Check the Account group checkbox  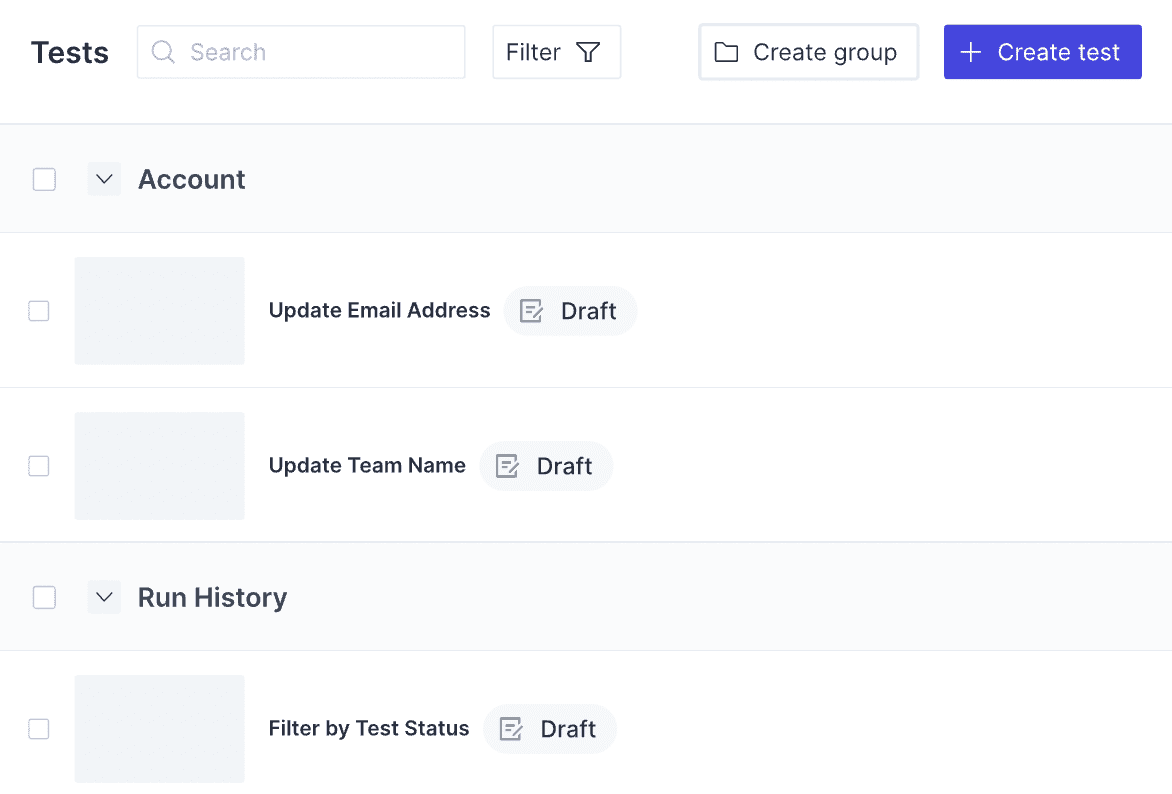click(x=44, y=178)
